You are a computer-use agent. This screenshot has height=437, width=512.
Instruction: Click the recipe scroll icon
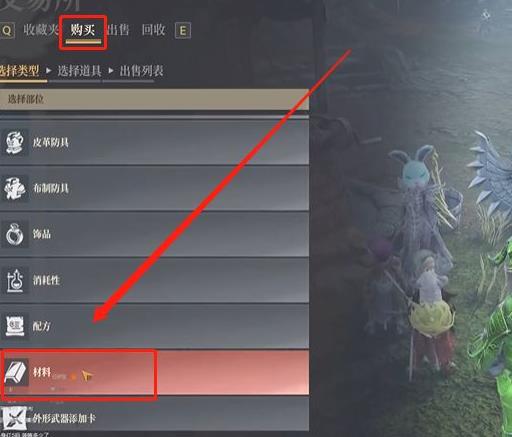[x=15, y=326]
